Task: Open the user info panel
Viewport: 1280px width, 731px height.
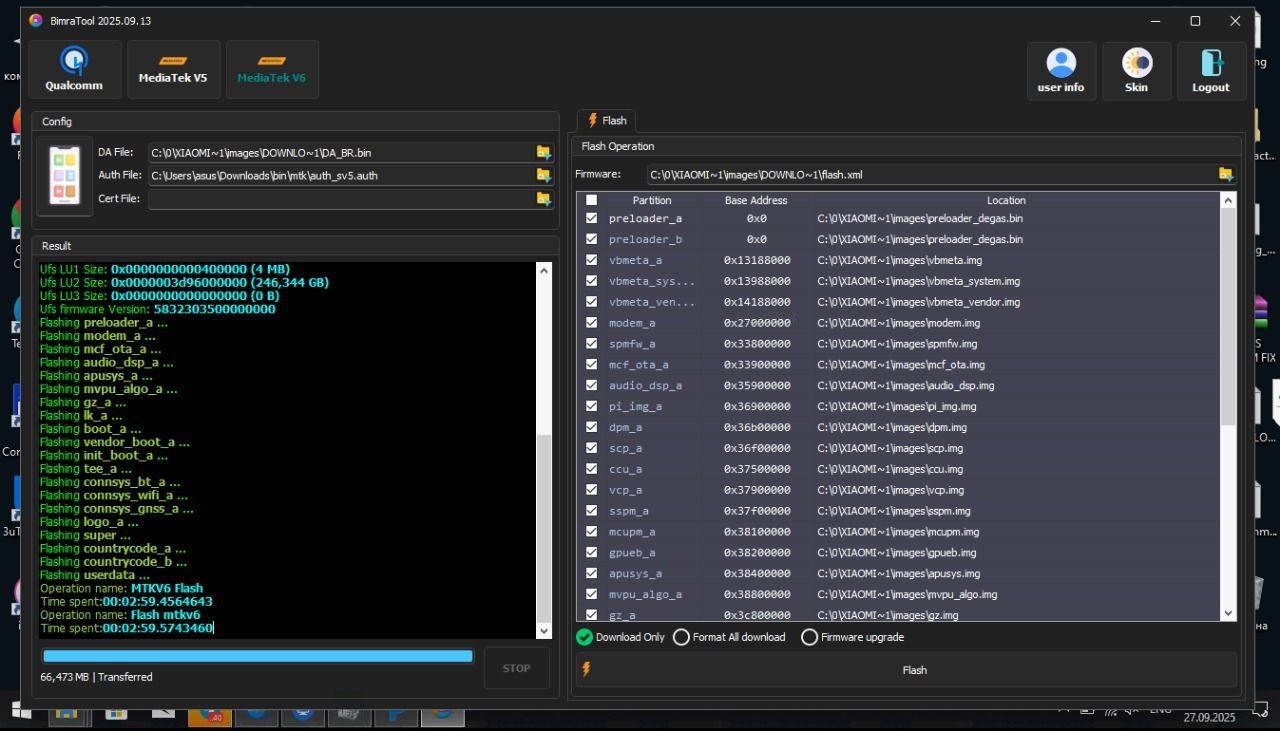Action: pos(1061,70)
